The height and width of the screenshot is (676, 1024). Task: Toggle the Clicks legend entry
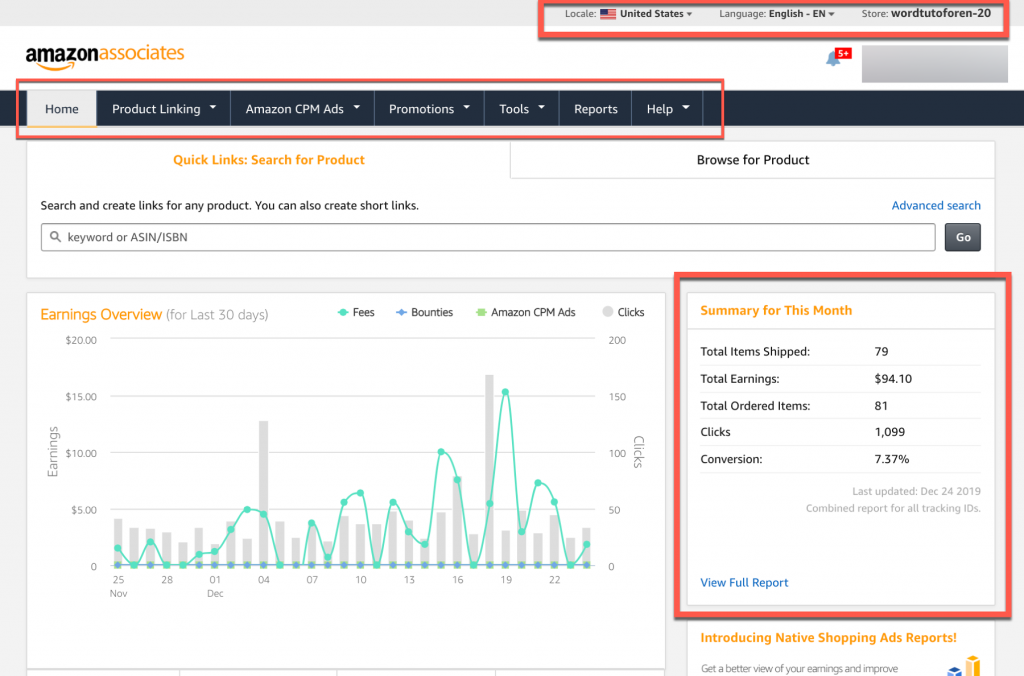[x=622, y=312]
